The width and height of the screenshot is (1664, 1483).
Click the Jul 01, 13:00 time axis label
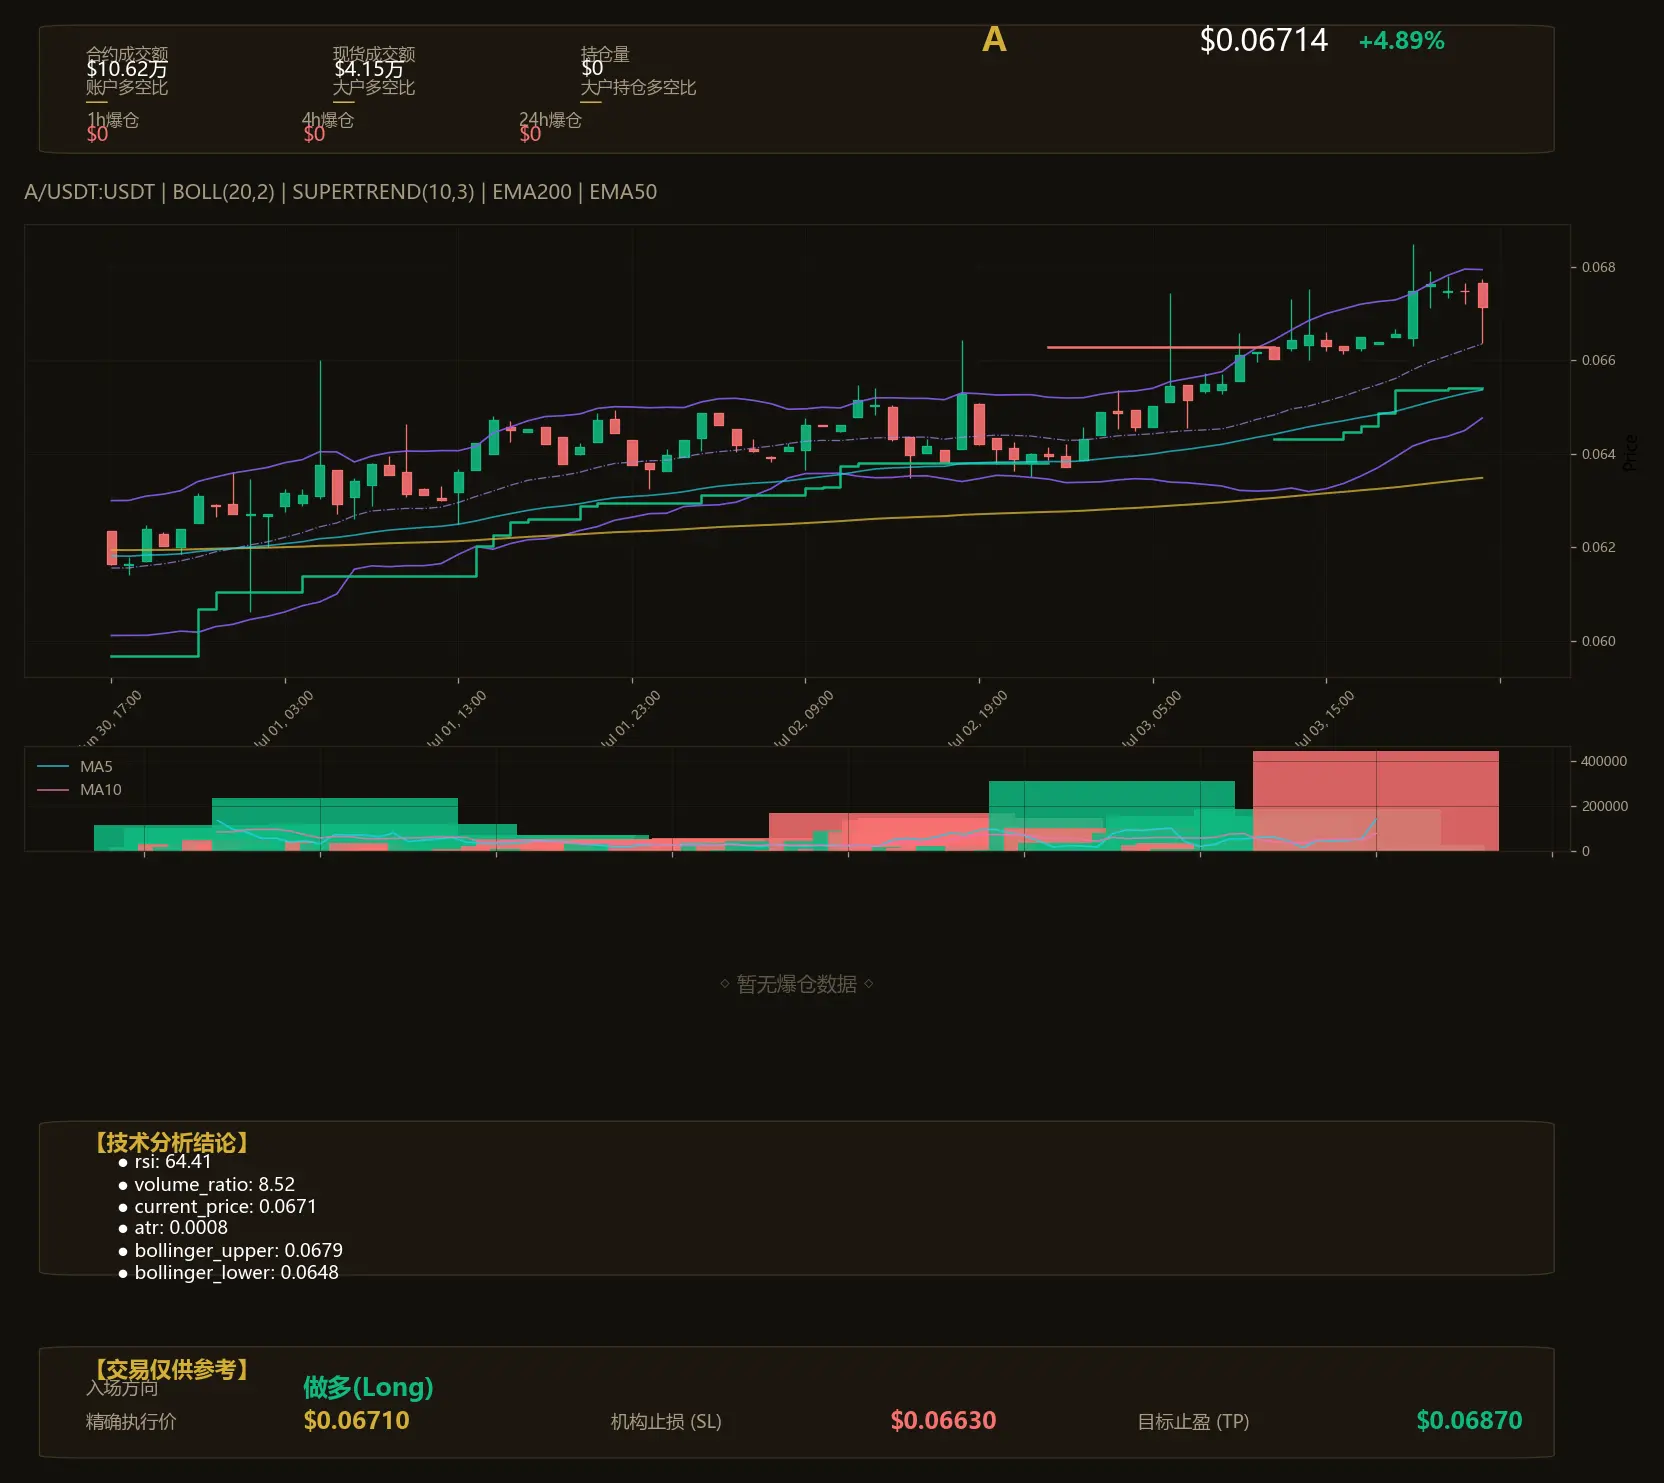pos(455,719)
